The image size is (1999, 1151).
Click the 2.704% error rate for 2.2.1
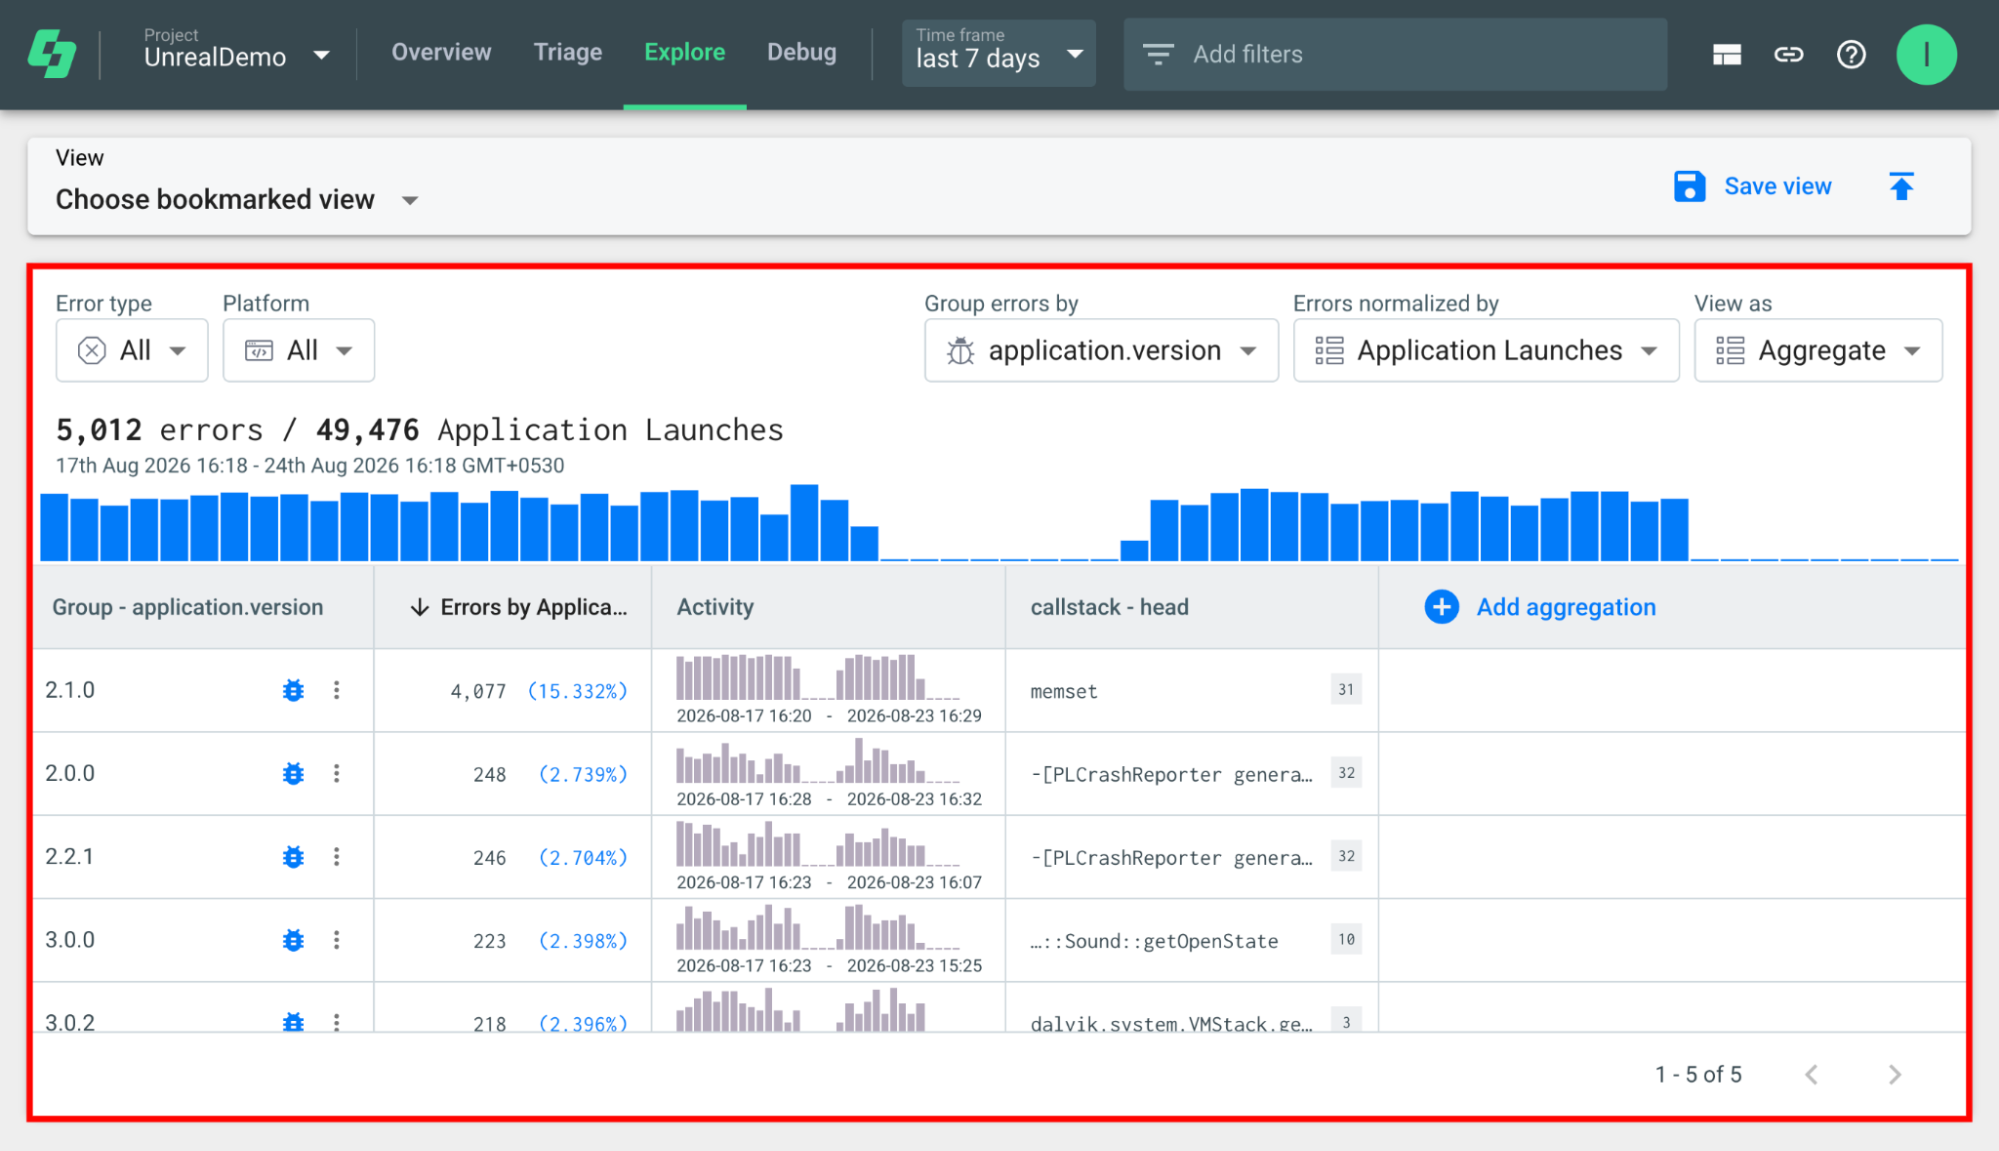tap(583, 857)
